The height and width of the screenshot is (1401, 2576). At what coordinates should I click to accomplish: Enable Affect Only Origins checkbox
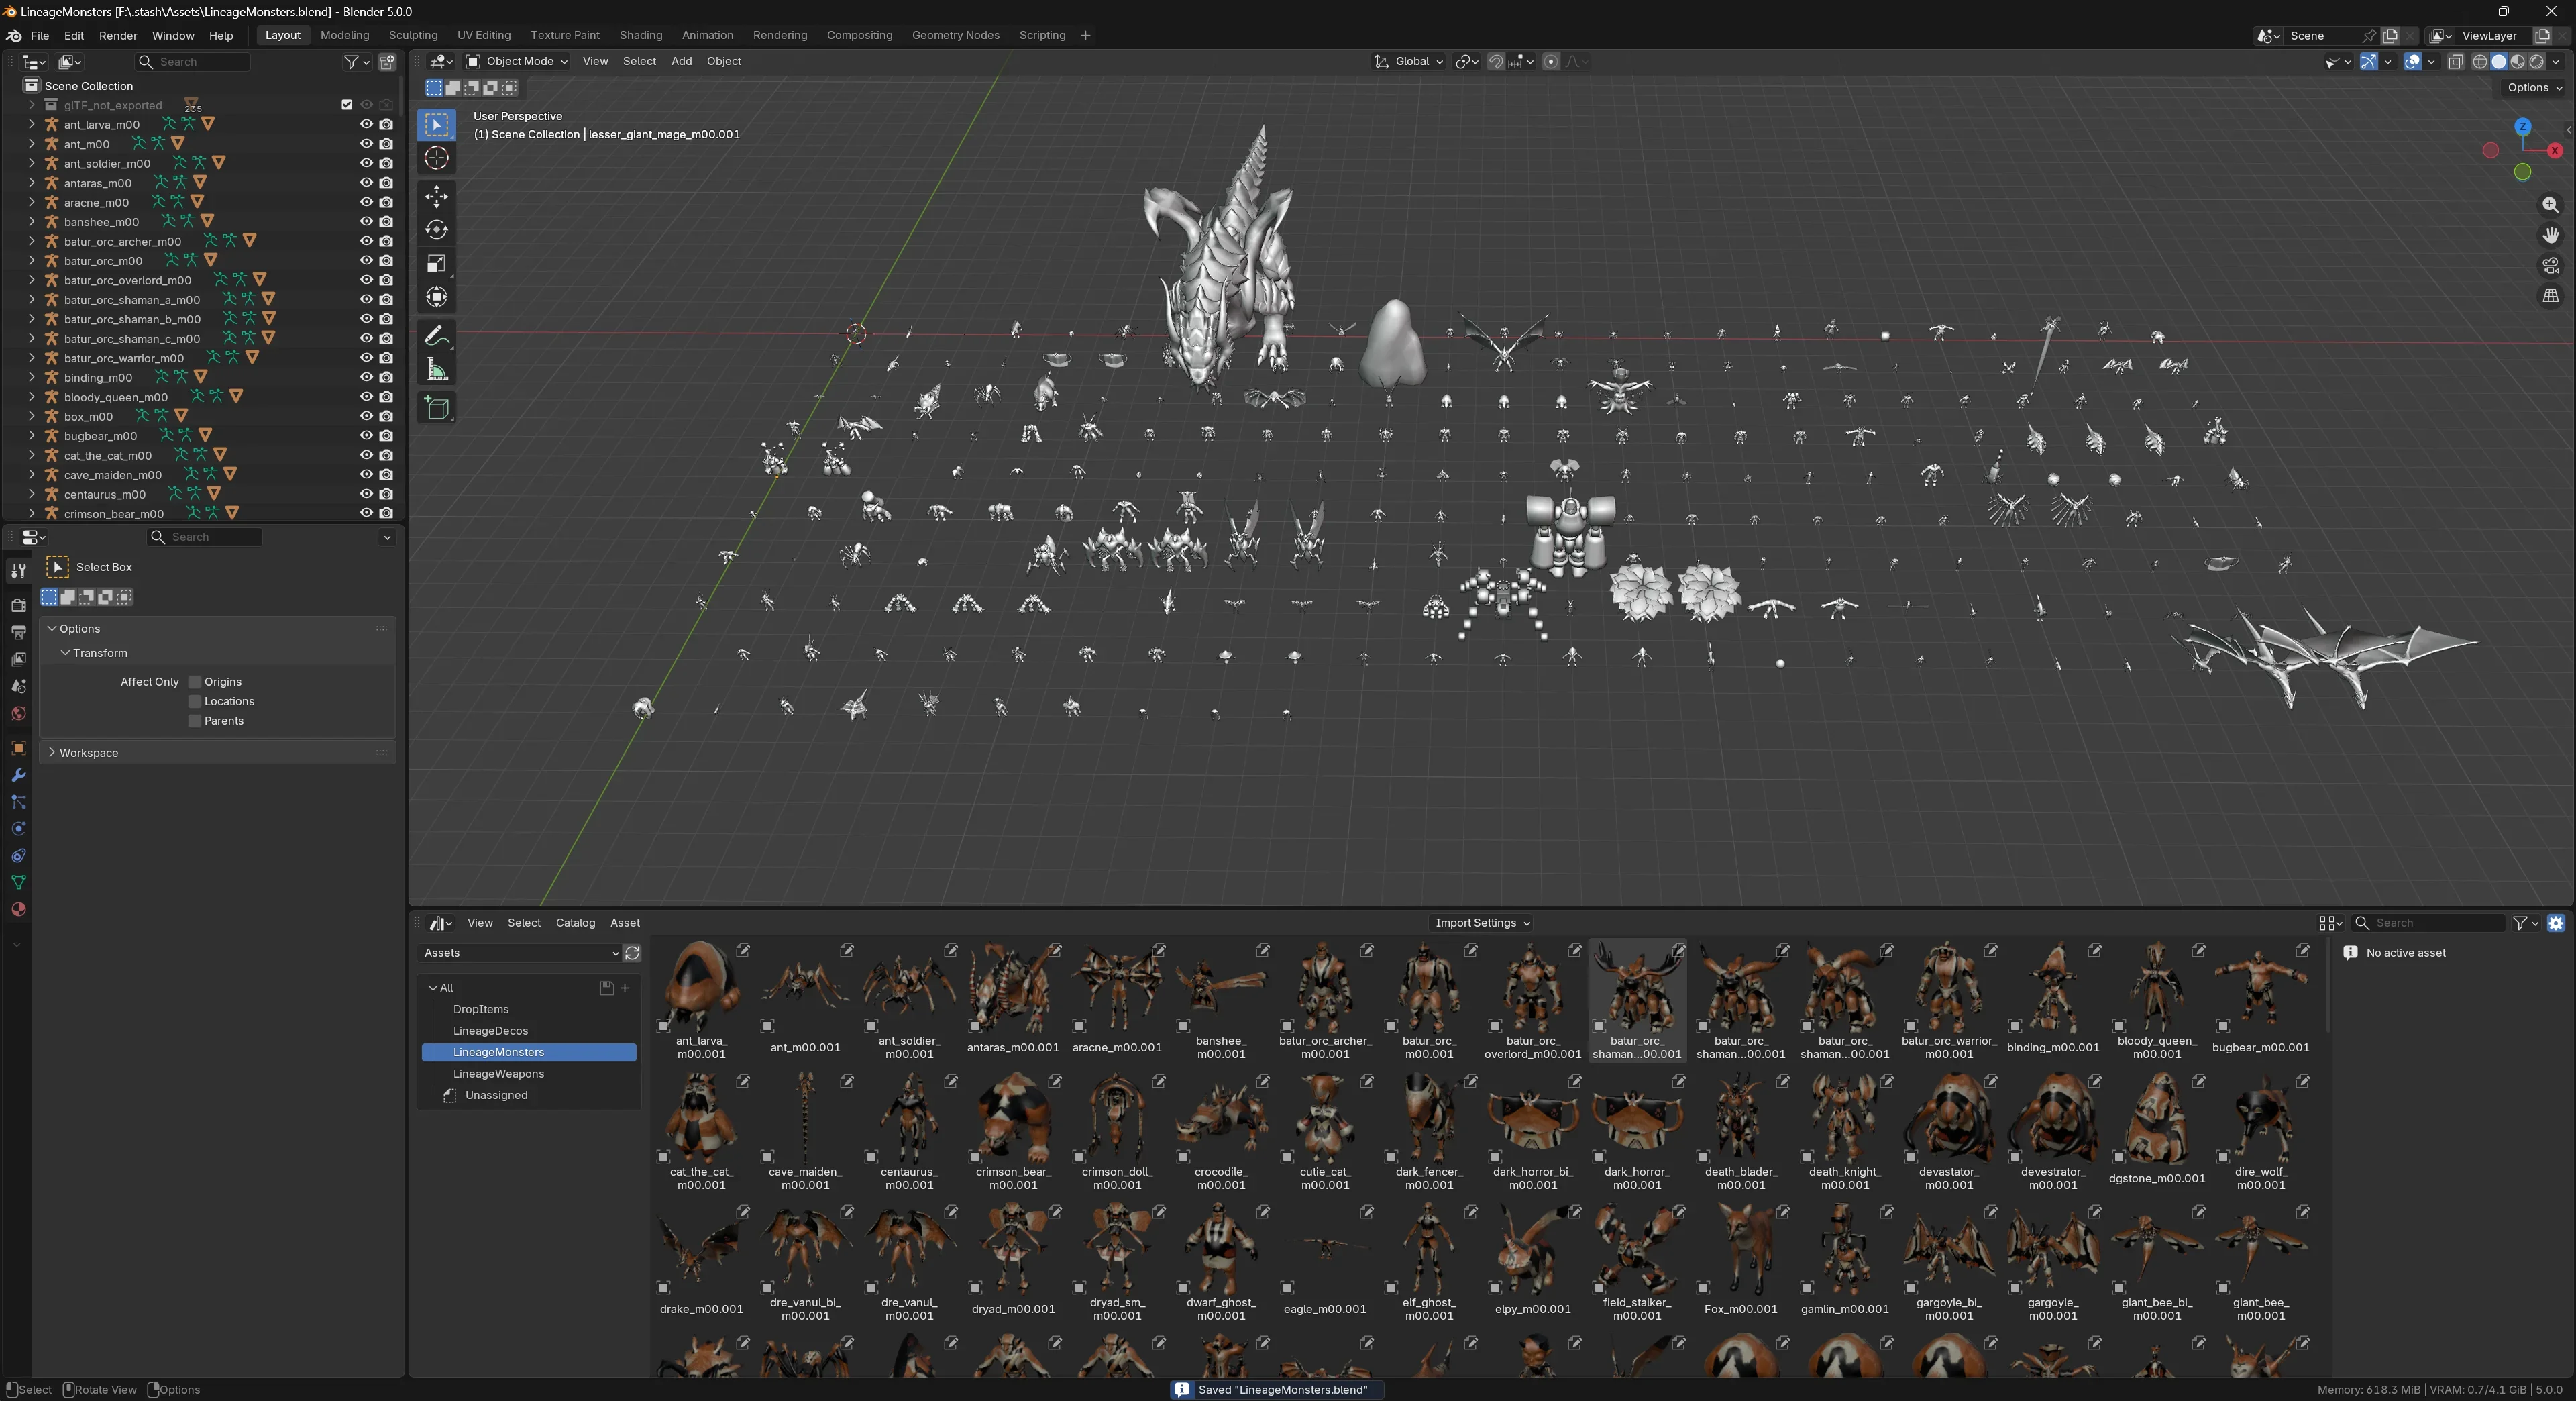coord(195,682)
